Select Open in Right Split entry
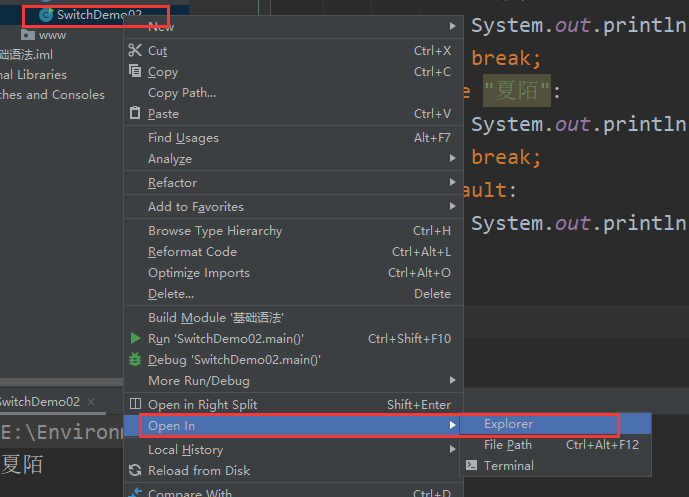The image size is (689, 497). coord(294,405)
